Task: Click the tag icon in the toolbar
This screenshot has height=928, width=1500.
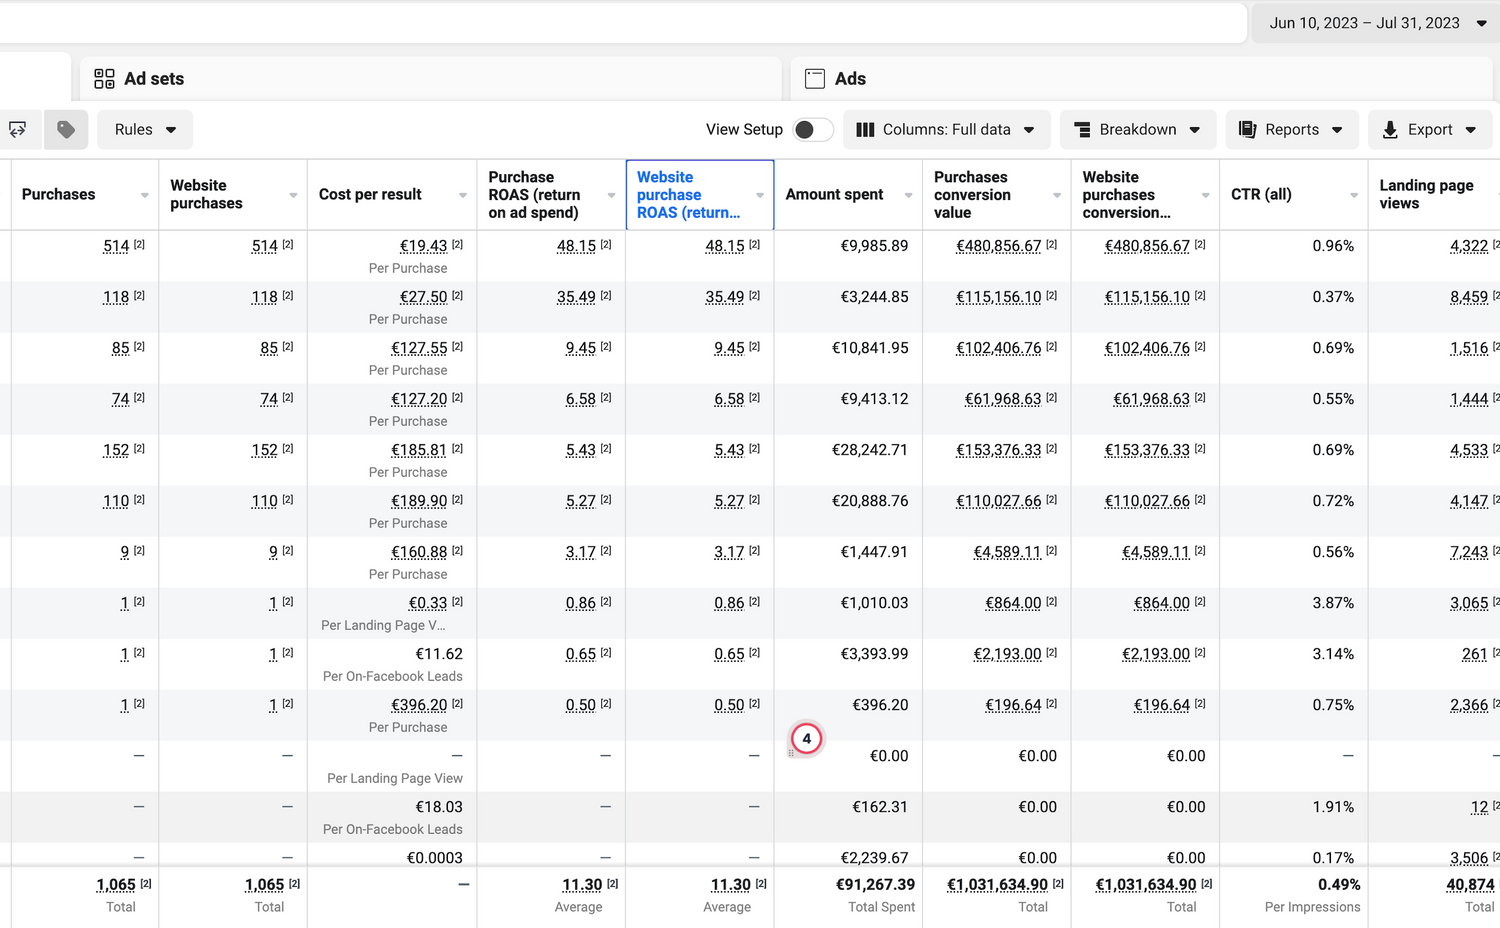Action: (x=66, y=130)
